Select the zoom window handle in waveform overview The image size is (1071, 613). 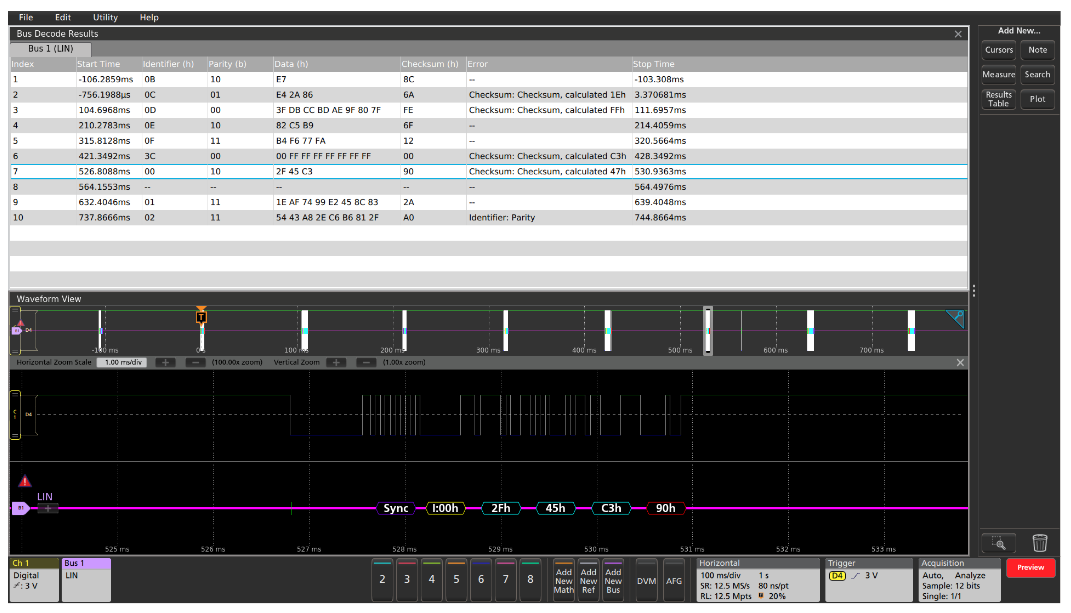tap(708, 328)
